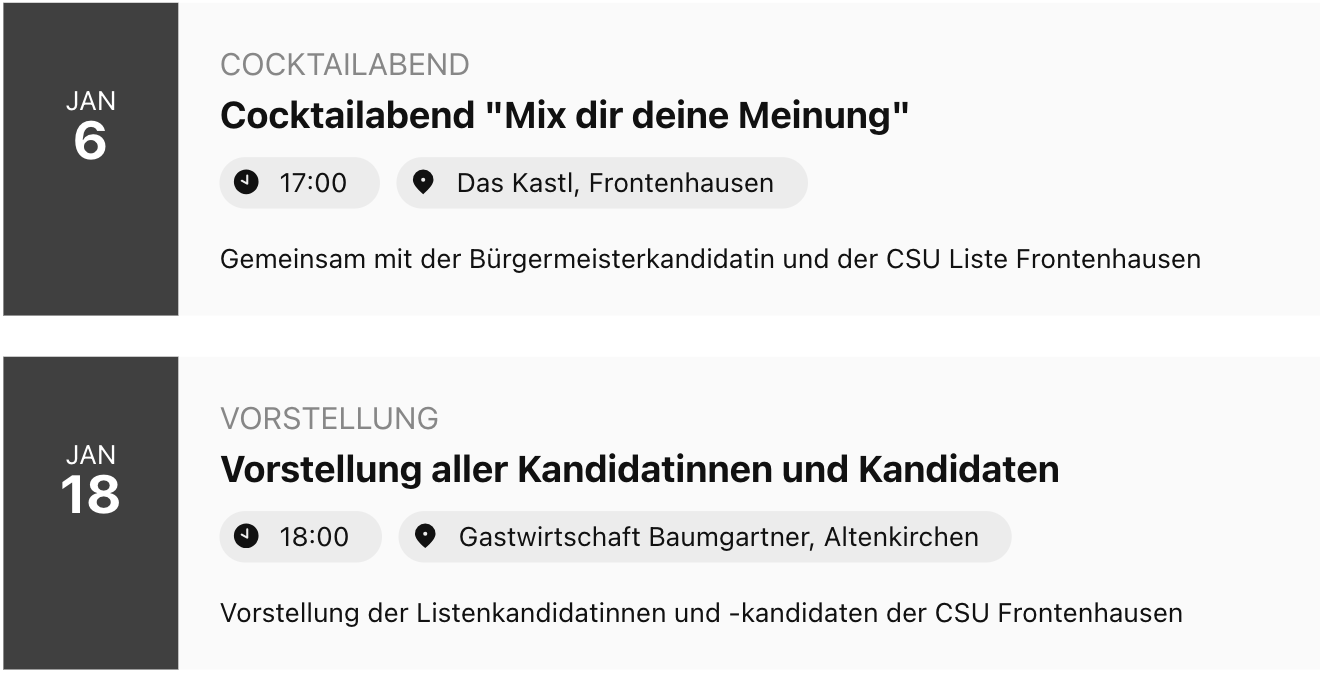Viewport: 1320px width, 675px height.
Task: Click the location pin beside Das Kastl
Action: click(x=424, y=182)
